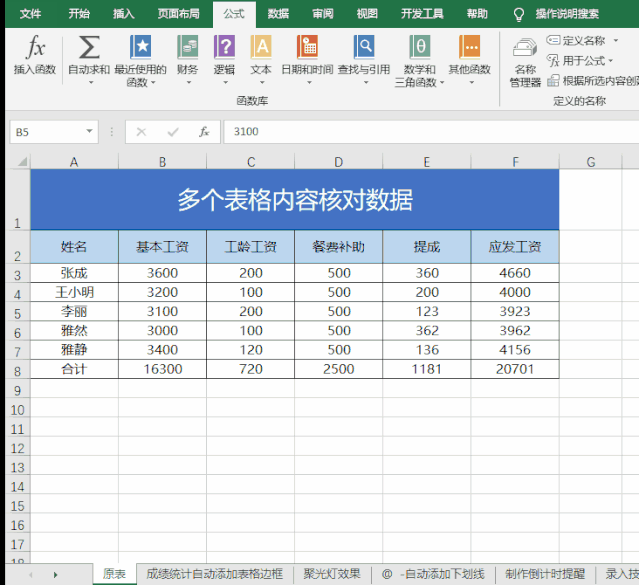
Task: Switch to the Page Layout (页面布局) tab
Action: coord(178,14)
